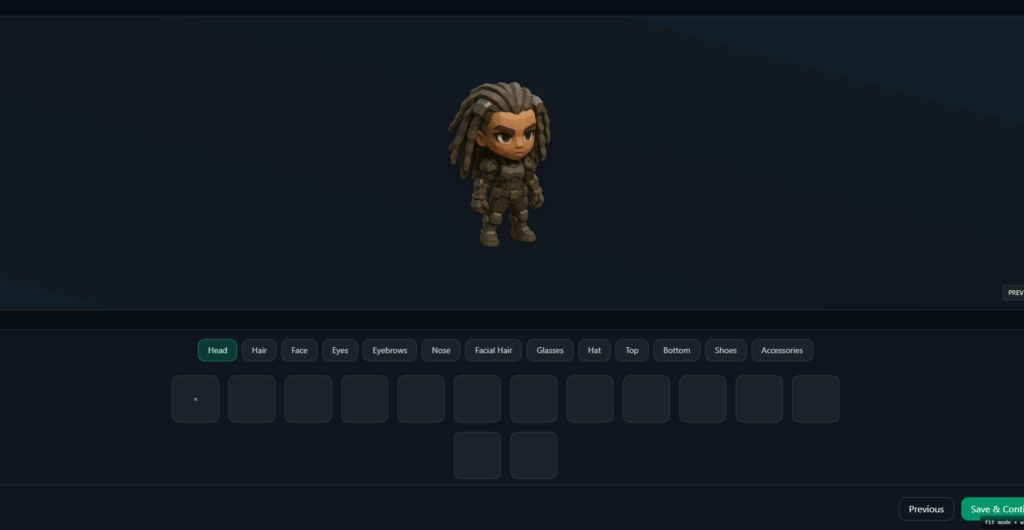1024x530 pixels.
Task: Open the Face category tab
Action: click(299, 351)
